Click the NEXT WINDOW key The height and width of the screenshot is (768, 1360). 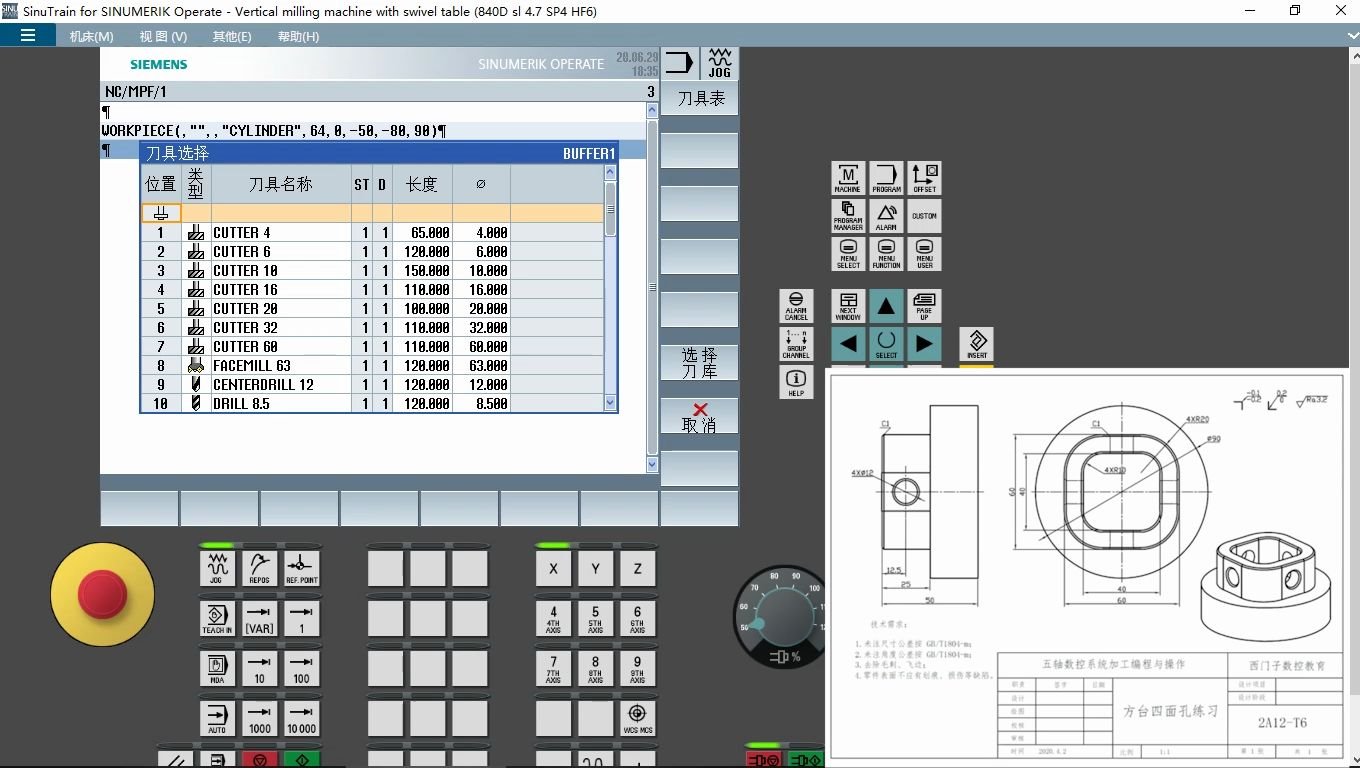848,306
